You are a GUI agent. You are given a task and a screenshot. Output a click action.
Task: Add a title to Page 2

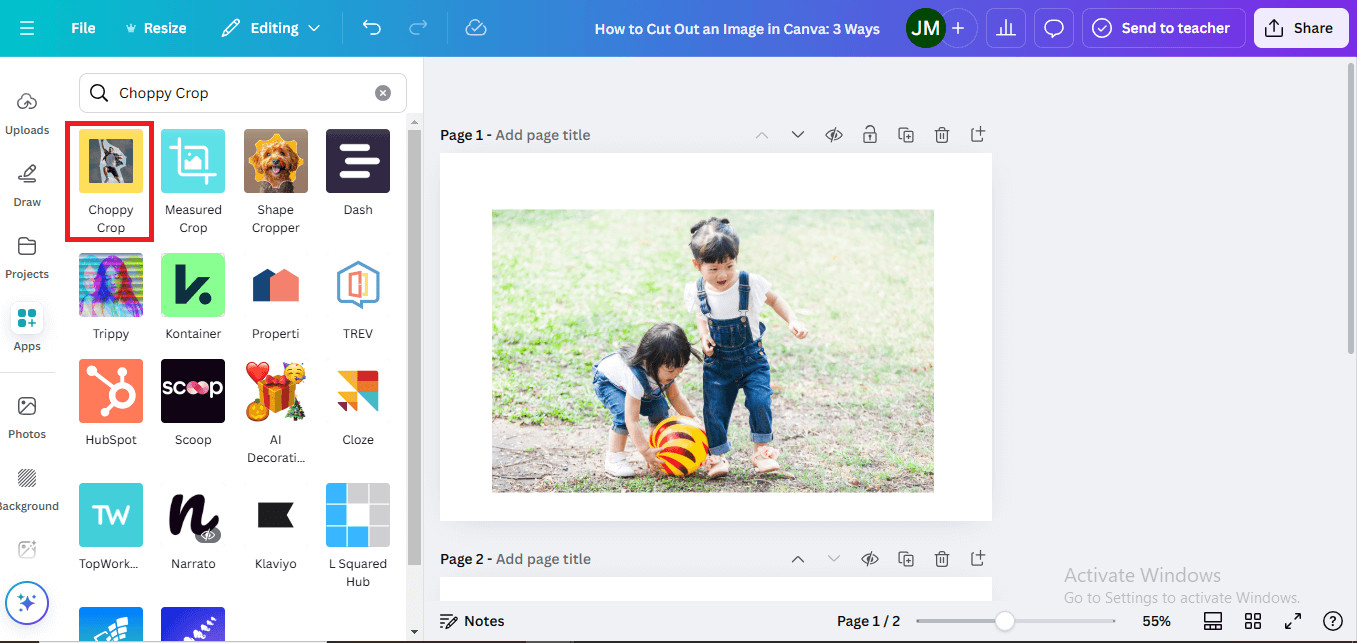click(x=543, y=559)
